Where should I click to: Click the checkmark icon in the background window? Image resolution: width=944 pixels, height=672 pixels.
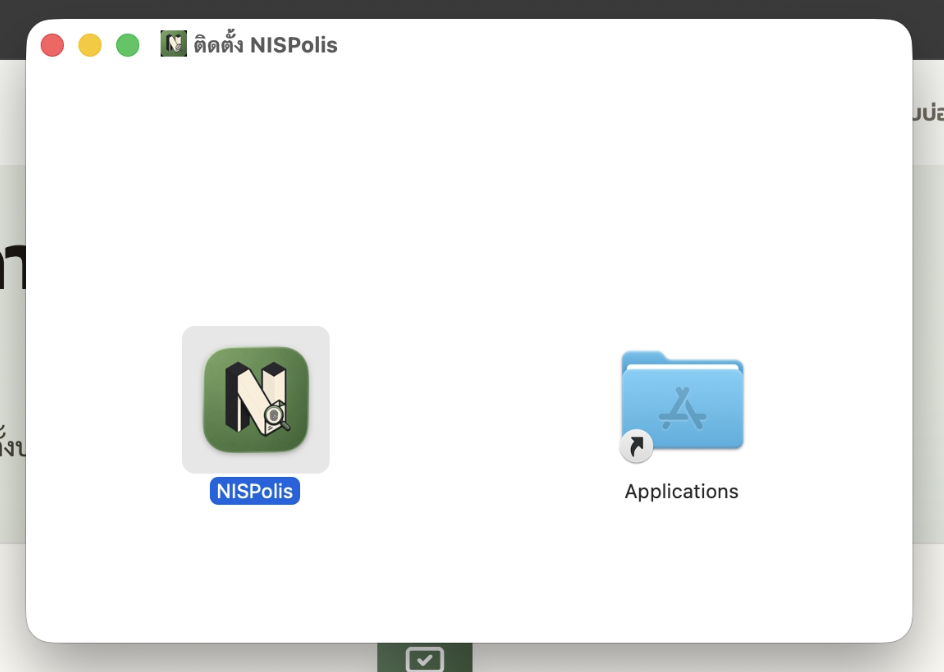pyautogui.click(x=425, y=659)
